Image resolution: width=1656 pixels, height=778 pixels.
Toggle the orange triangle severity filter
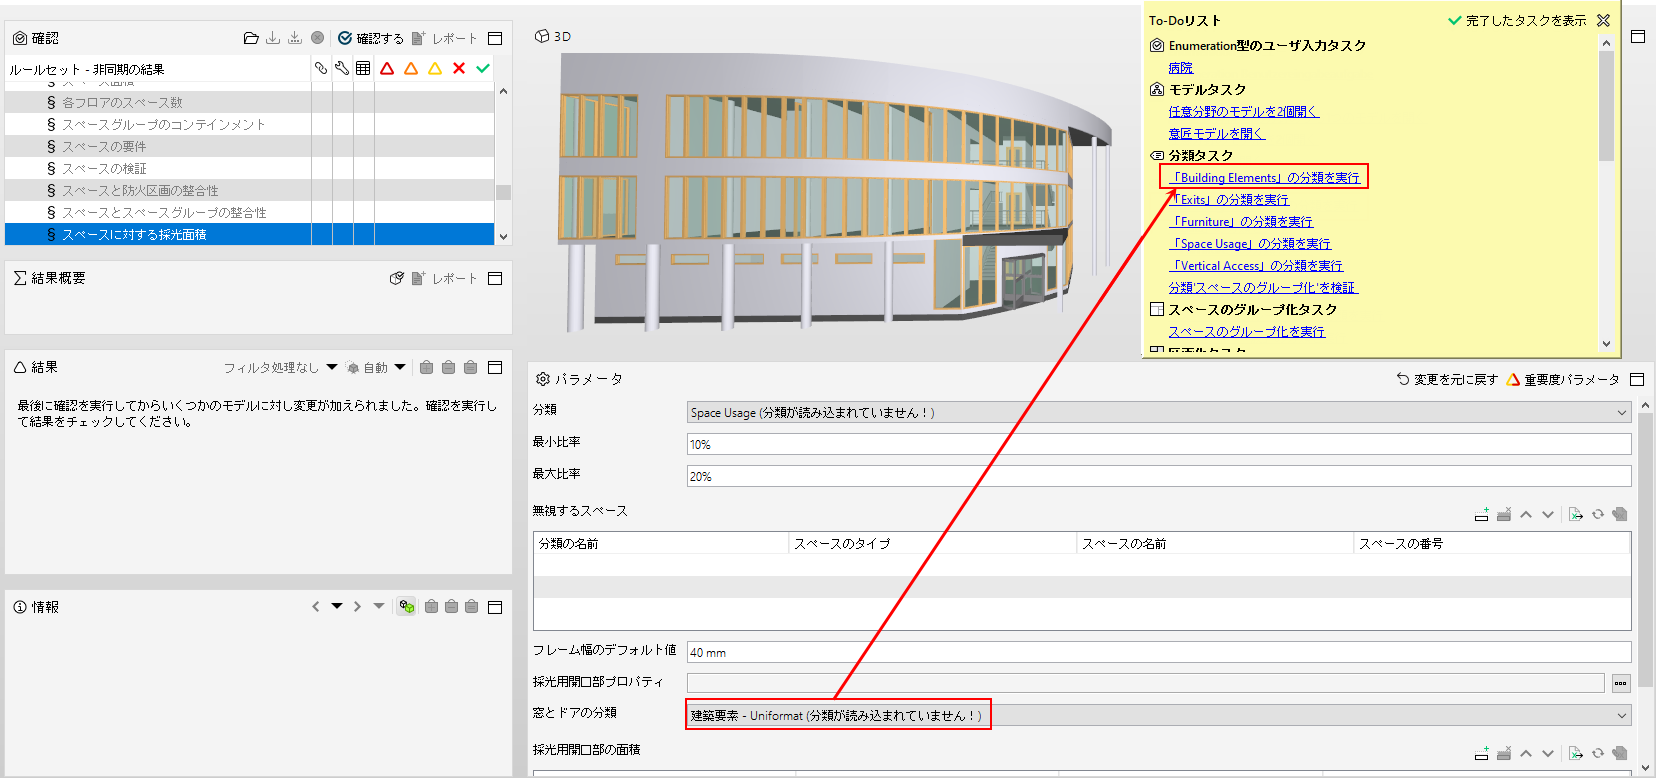(411, 68)
